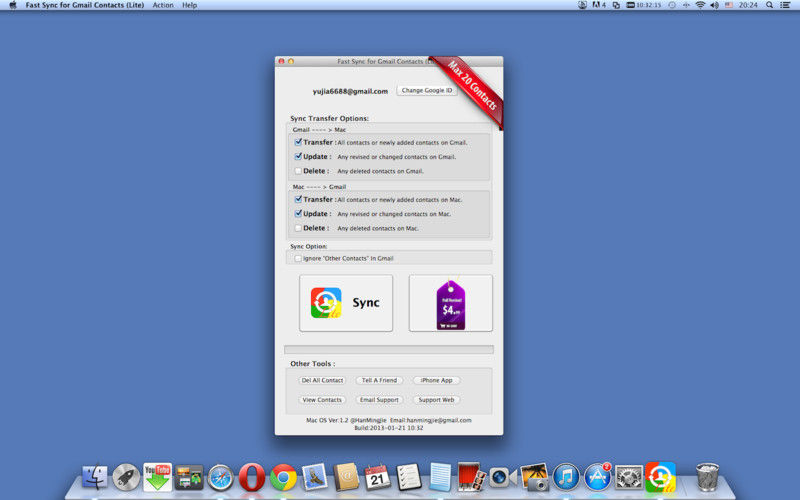Open iPhoto from the dock
Screen dimensions: 800x500
coord(534,478)
